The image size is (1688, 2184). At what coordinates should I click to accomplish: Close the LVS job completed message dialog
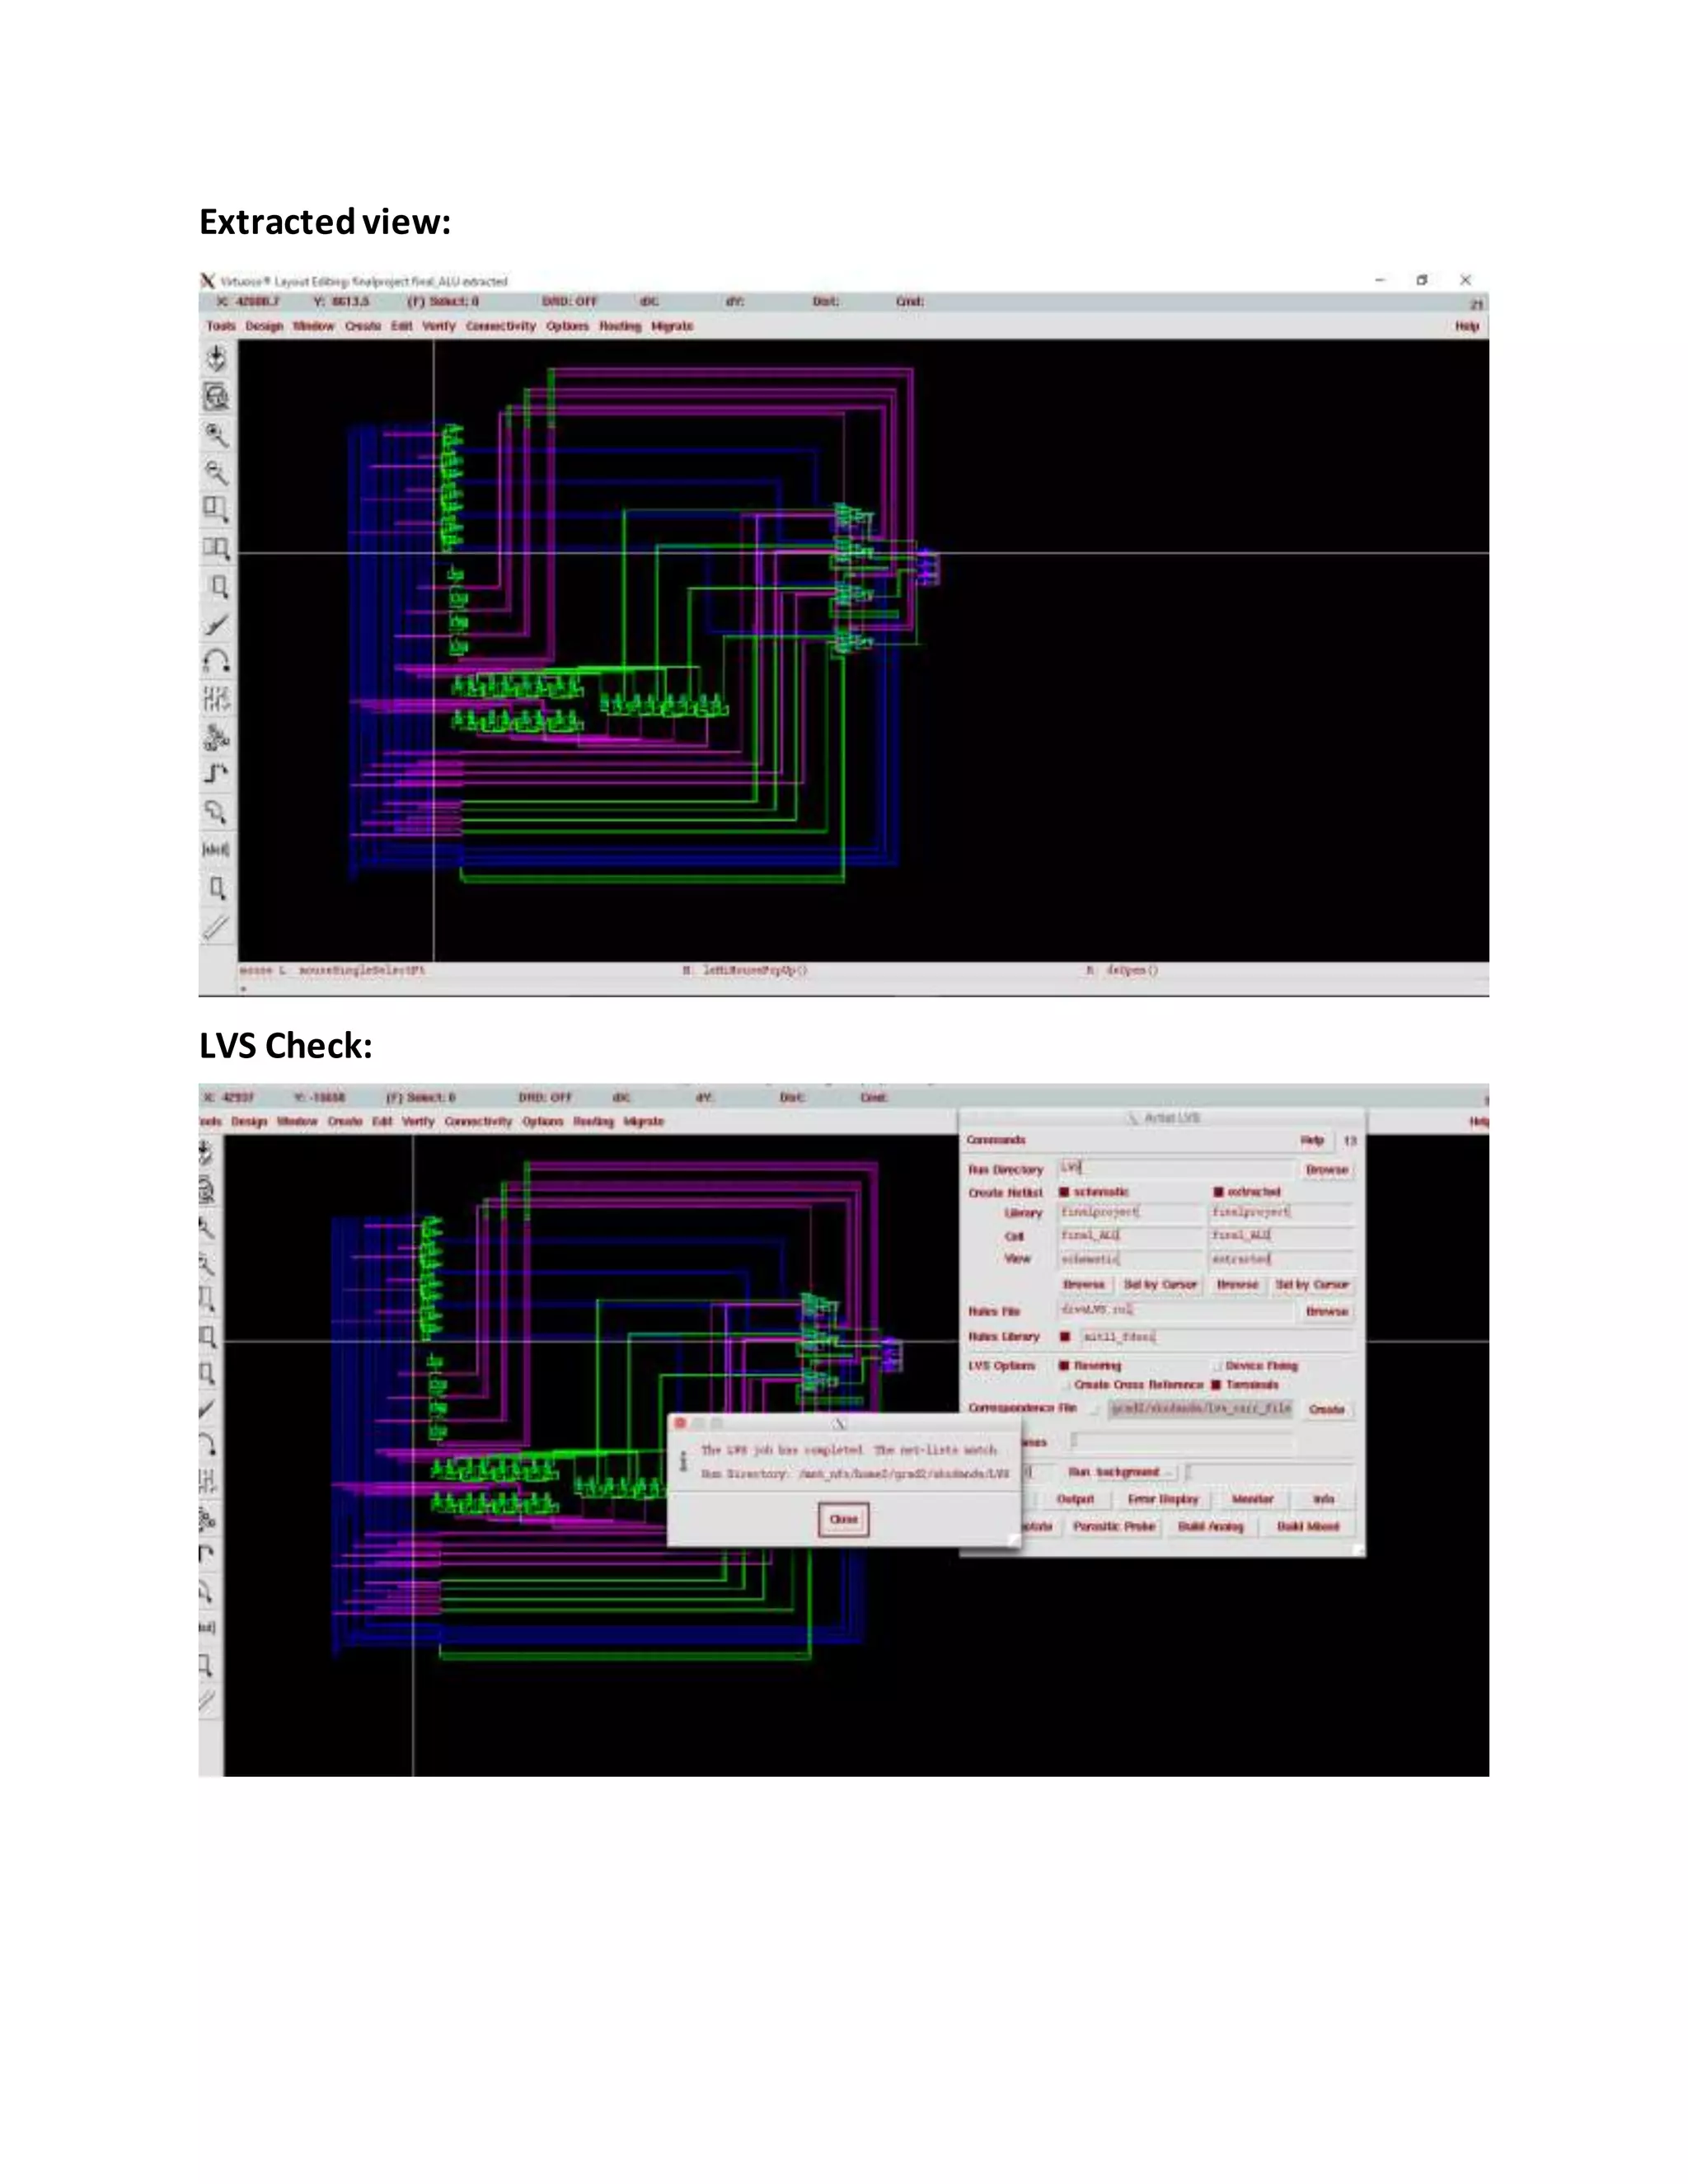(843, 1519)
